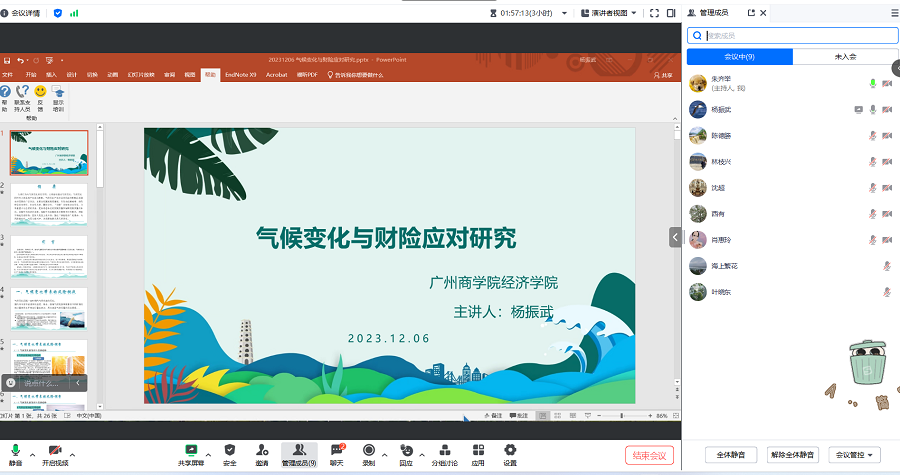Open the 会议管控 dropdown

857,455
